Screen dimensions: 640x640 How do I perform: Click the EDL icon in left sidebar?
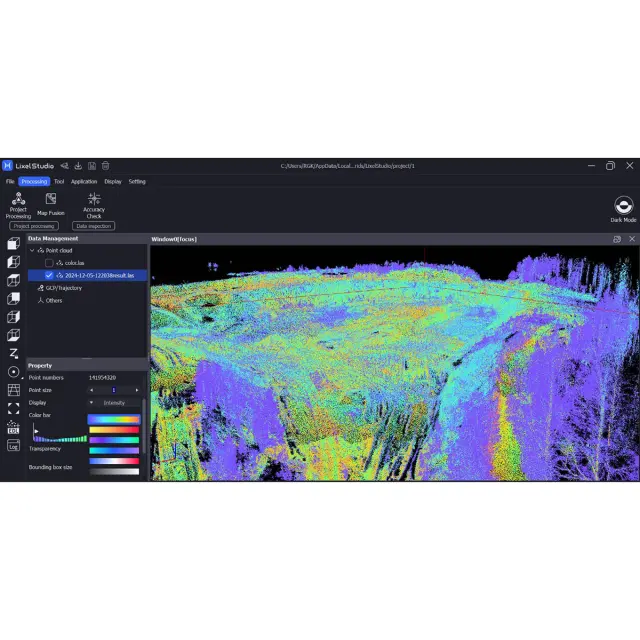click(x=13, y=427)
